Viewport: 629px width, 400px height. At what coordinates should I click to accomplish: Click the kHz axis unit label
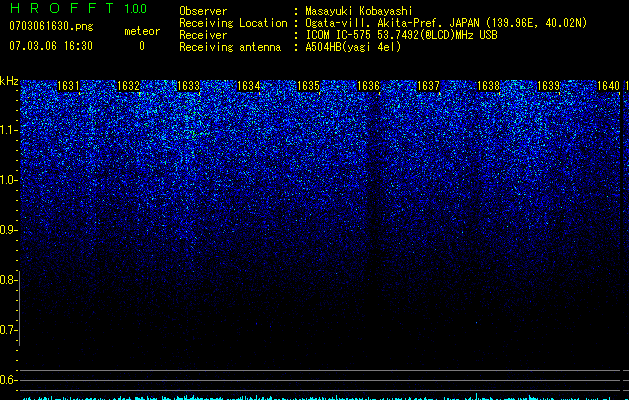click(x=9, y=81)
